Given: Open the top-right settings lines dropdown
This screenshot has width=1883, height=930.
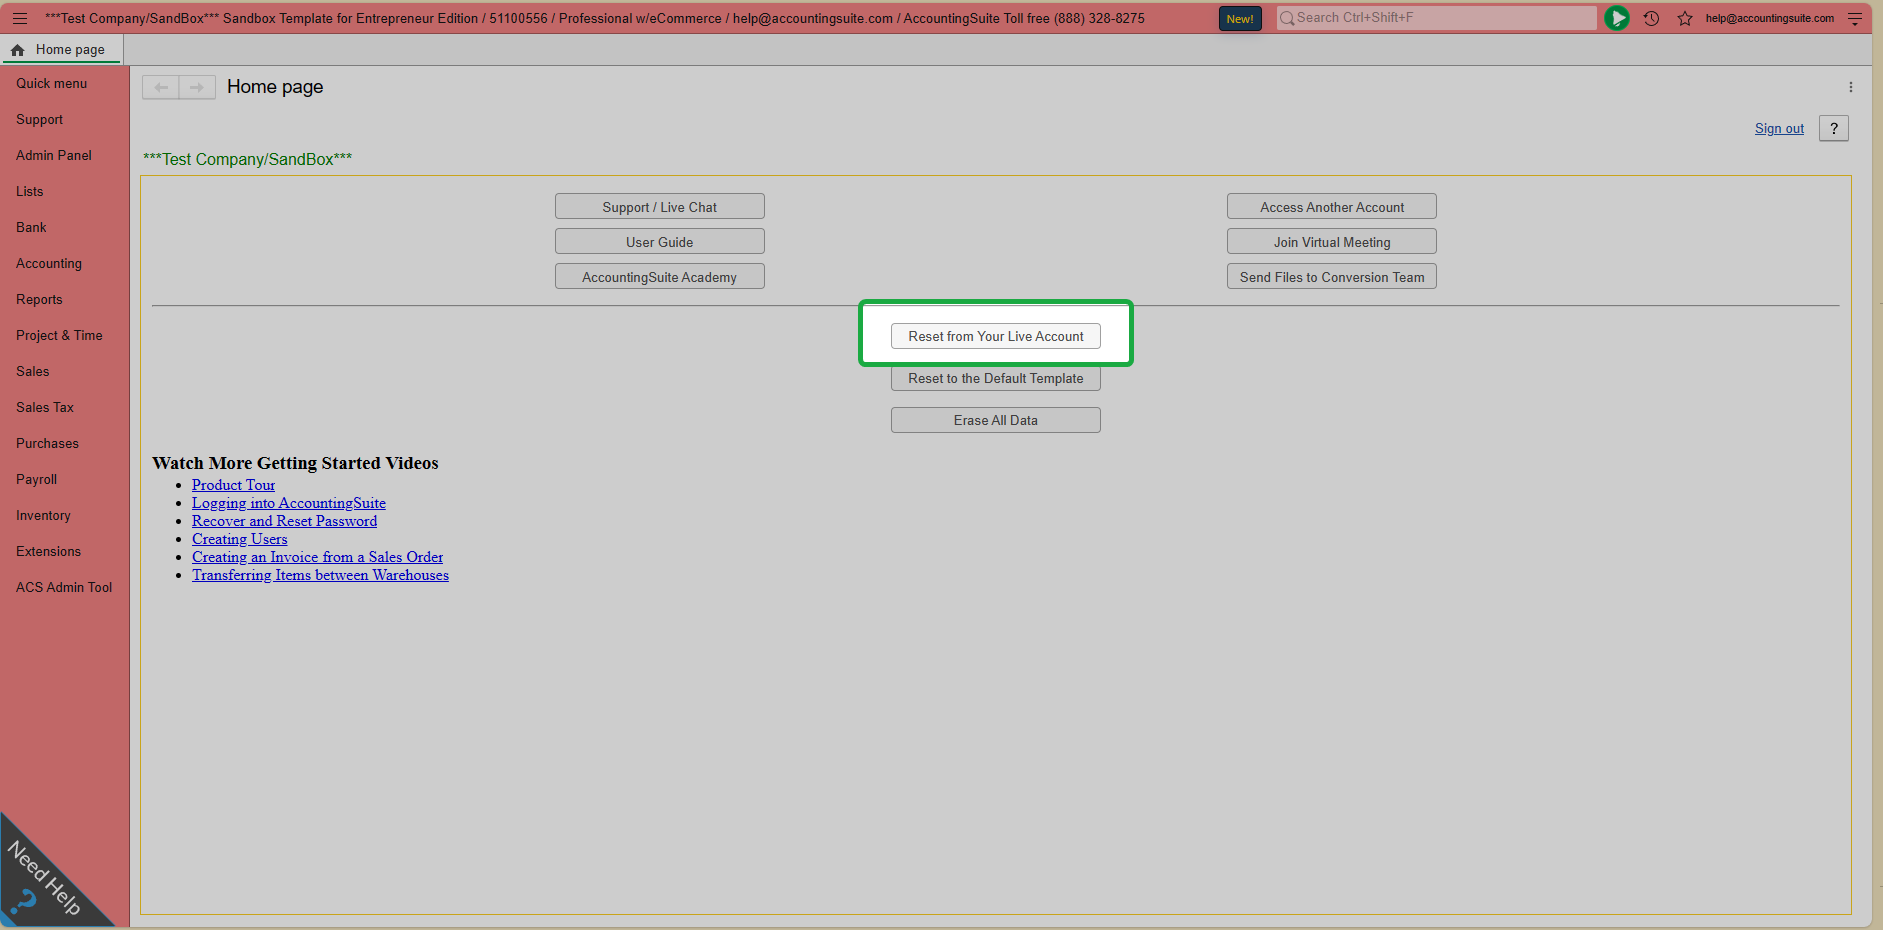Looking at the screenshot, I should tap(1855, 18).
